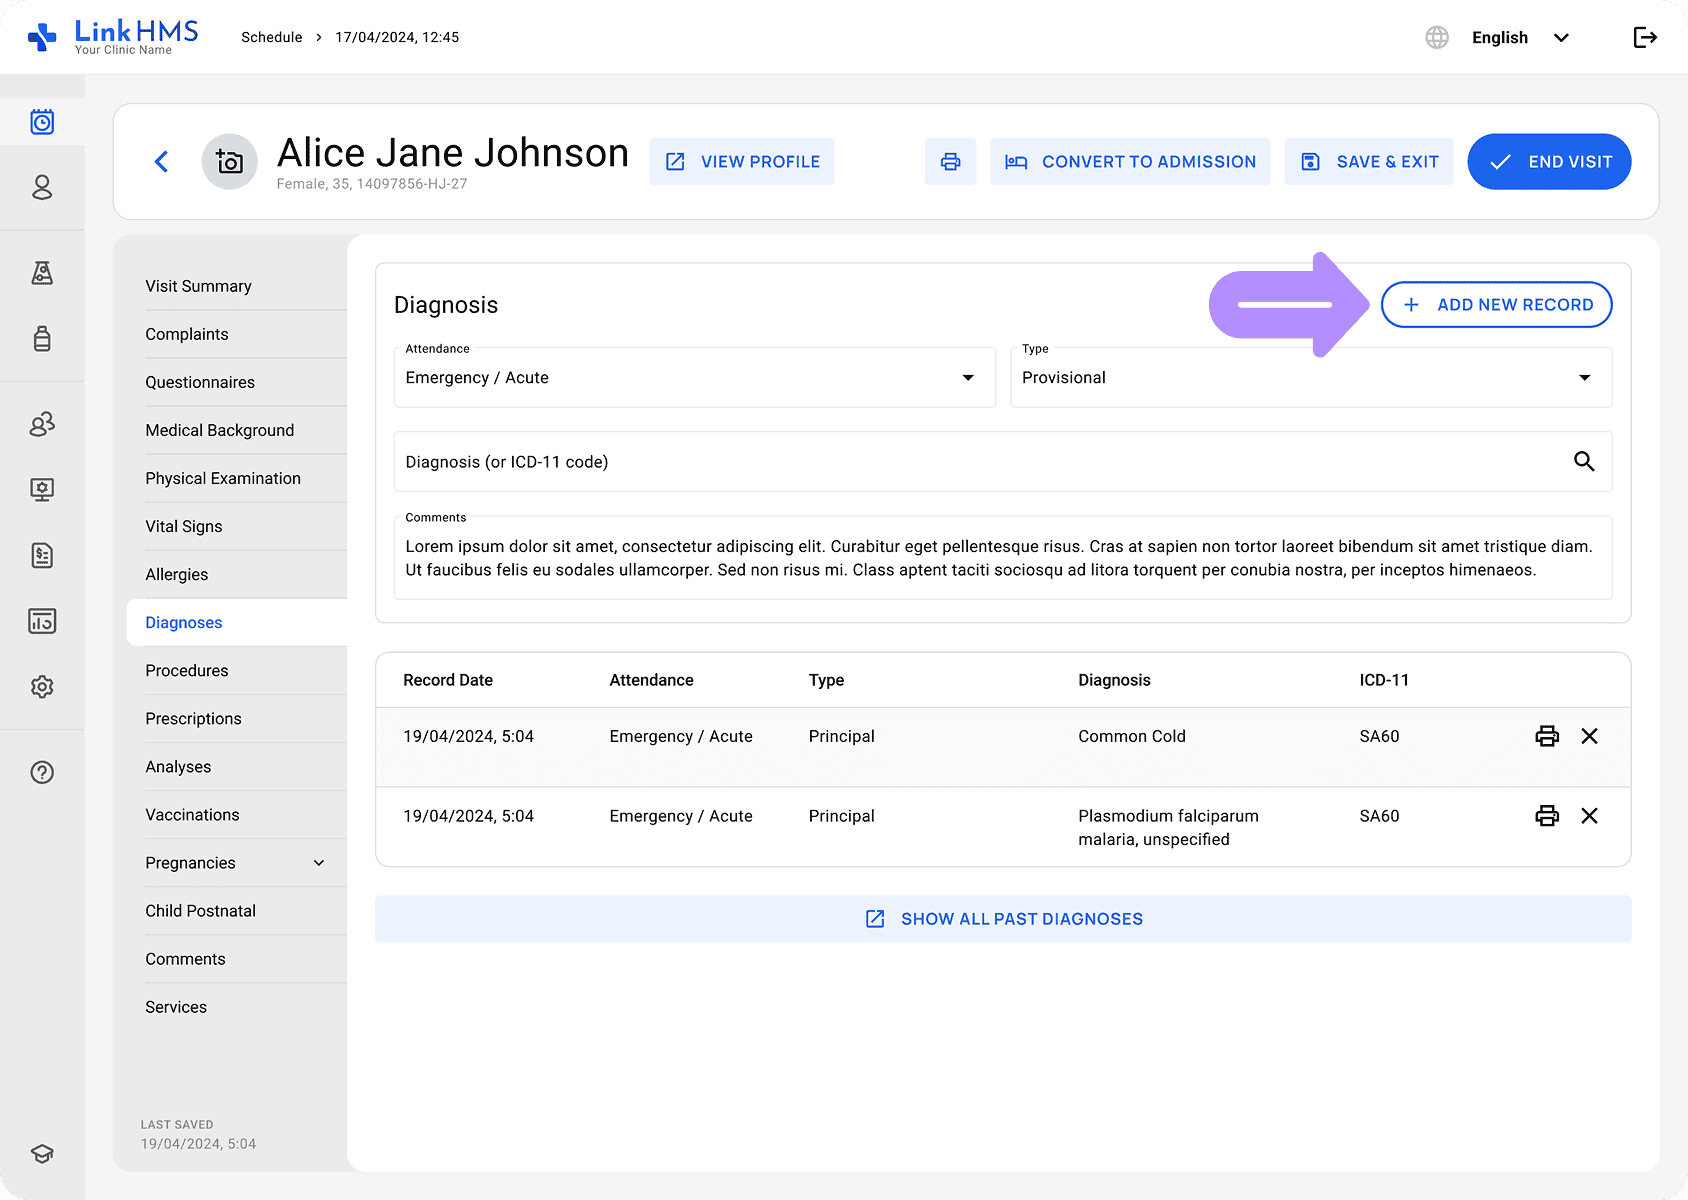Go back using the left chevron arrow

click(162, 162)
